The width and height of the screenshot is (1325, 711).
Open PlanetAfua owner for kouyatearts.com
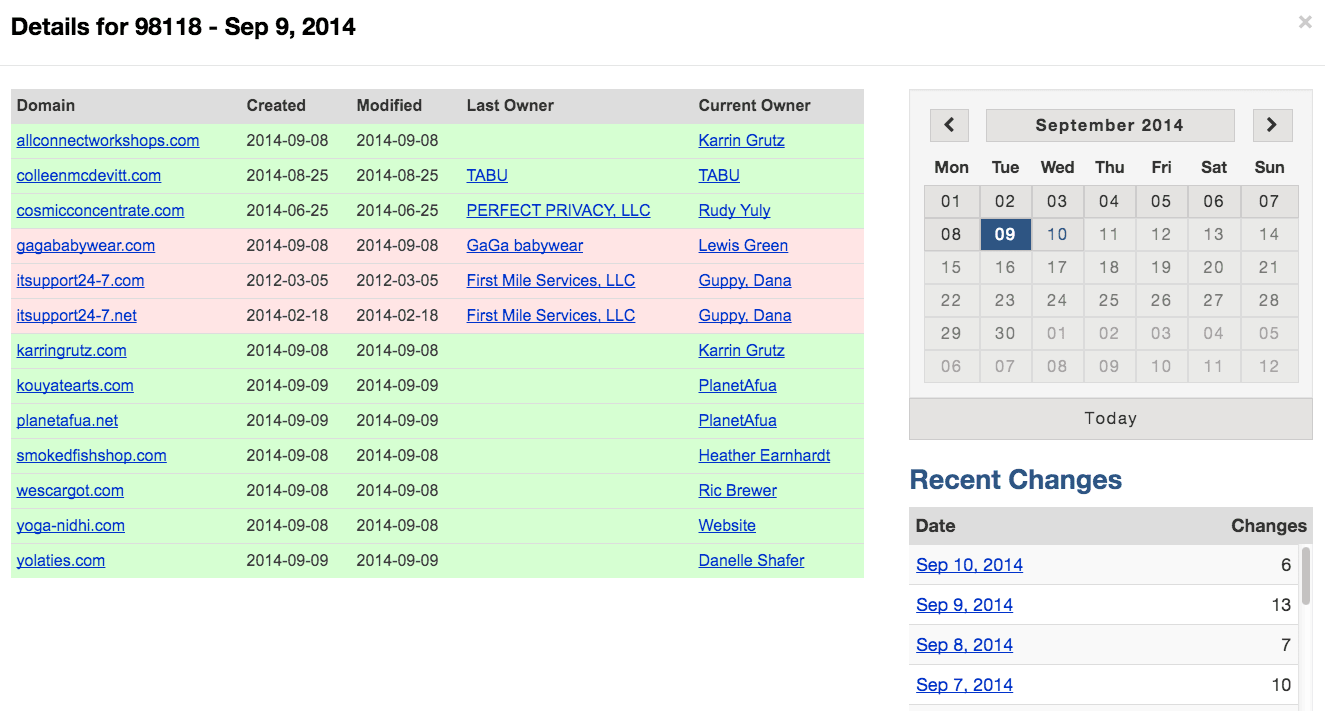[x=738, y=385]
